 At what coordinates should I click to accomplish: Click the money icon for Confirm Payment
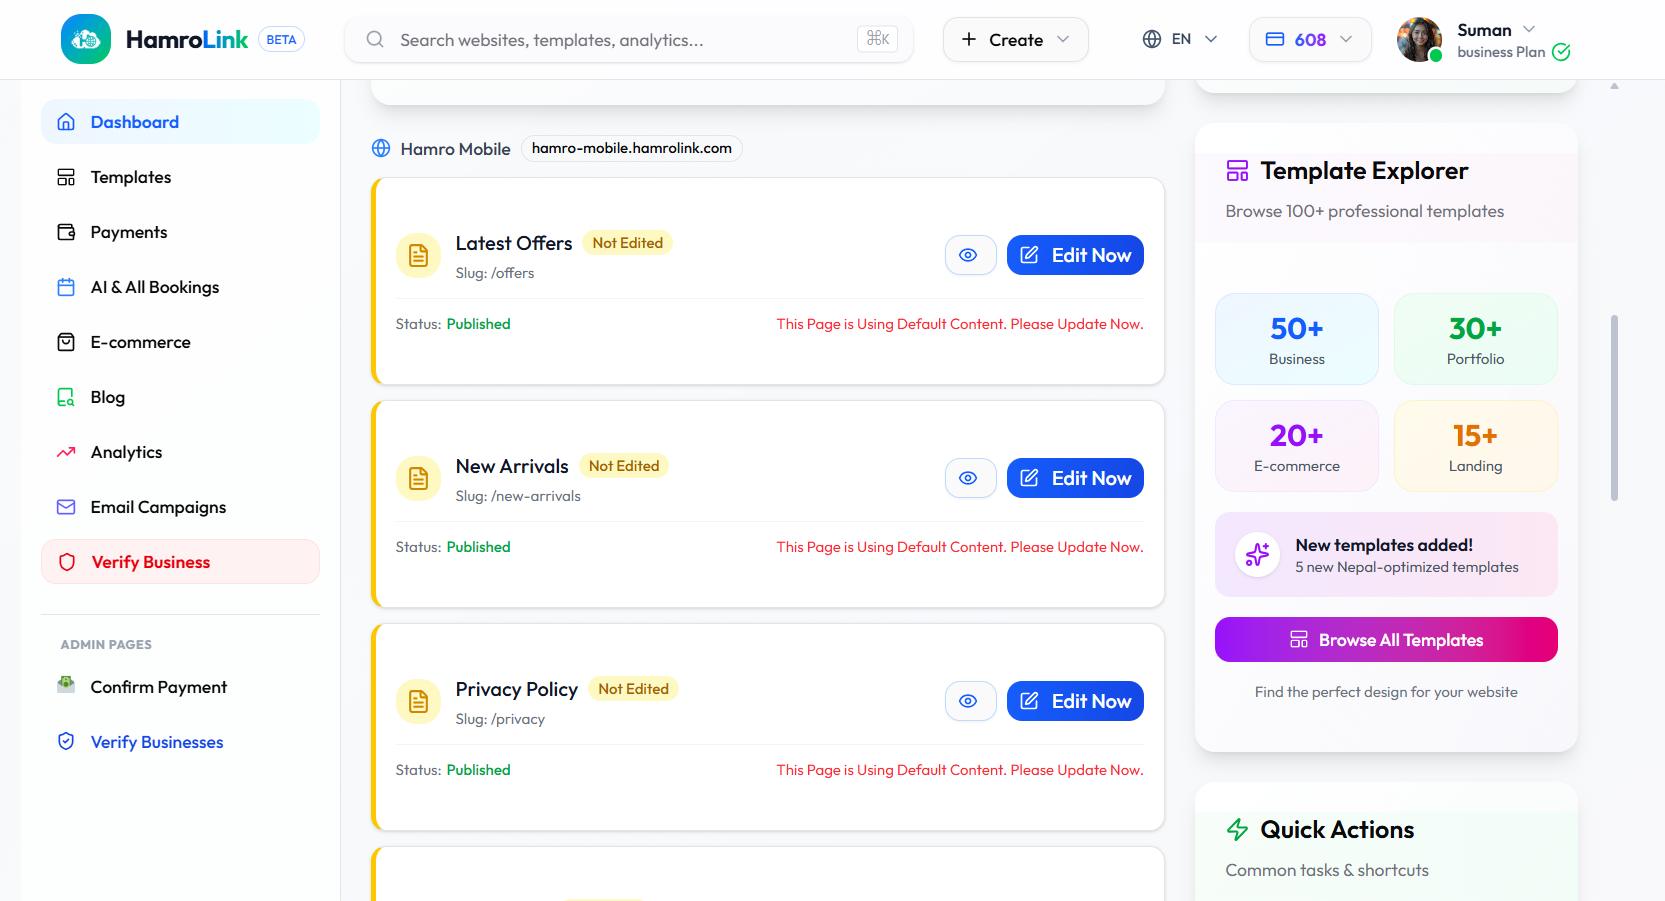click(x=66, y=686)
